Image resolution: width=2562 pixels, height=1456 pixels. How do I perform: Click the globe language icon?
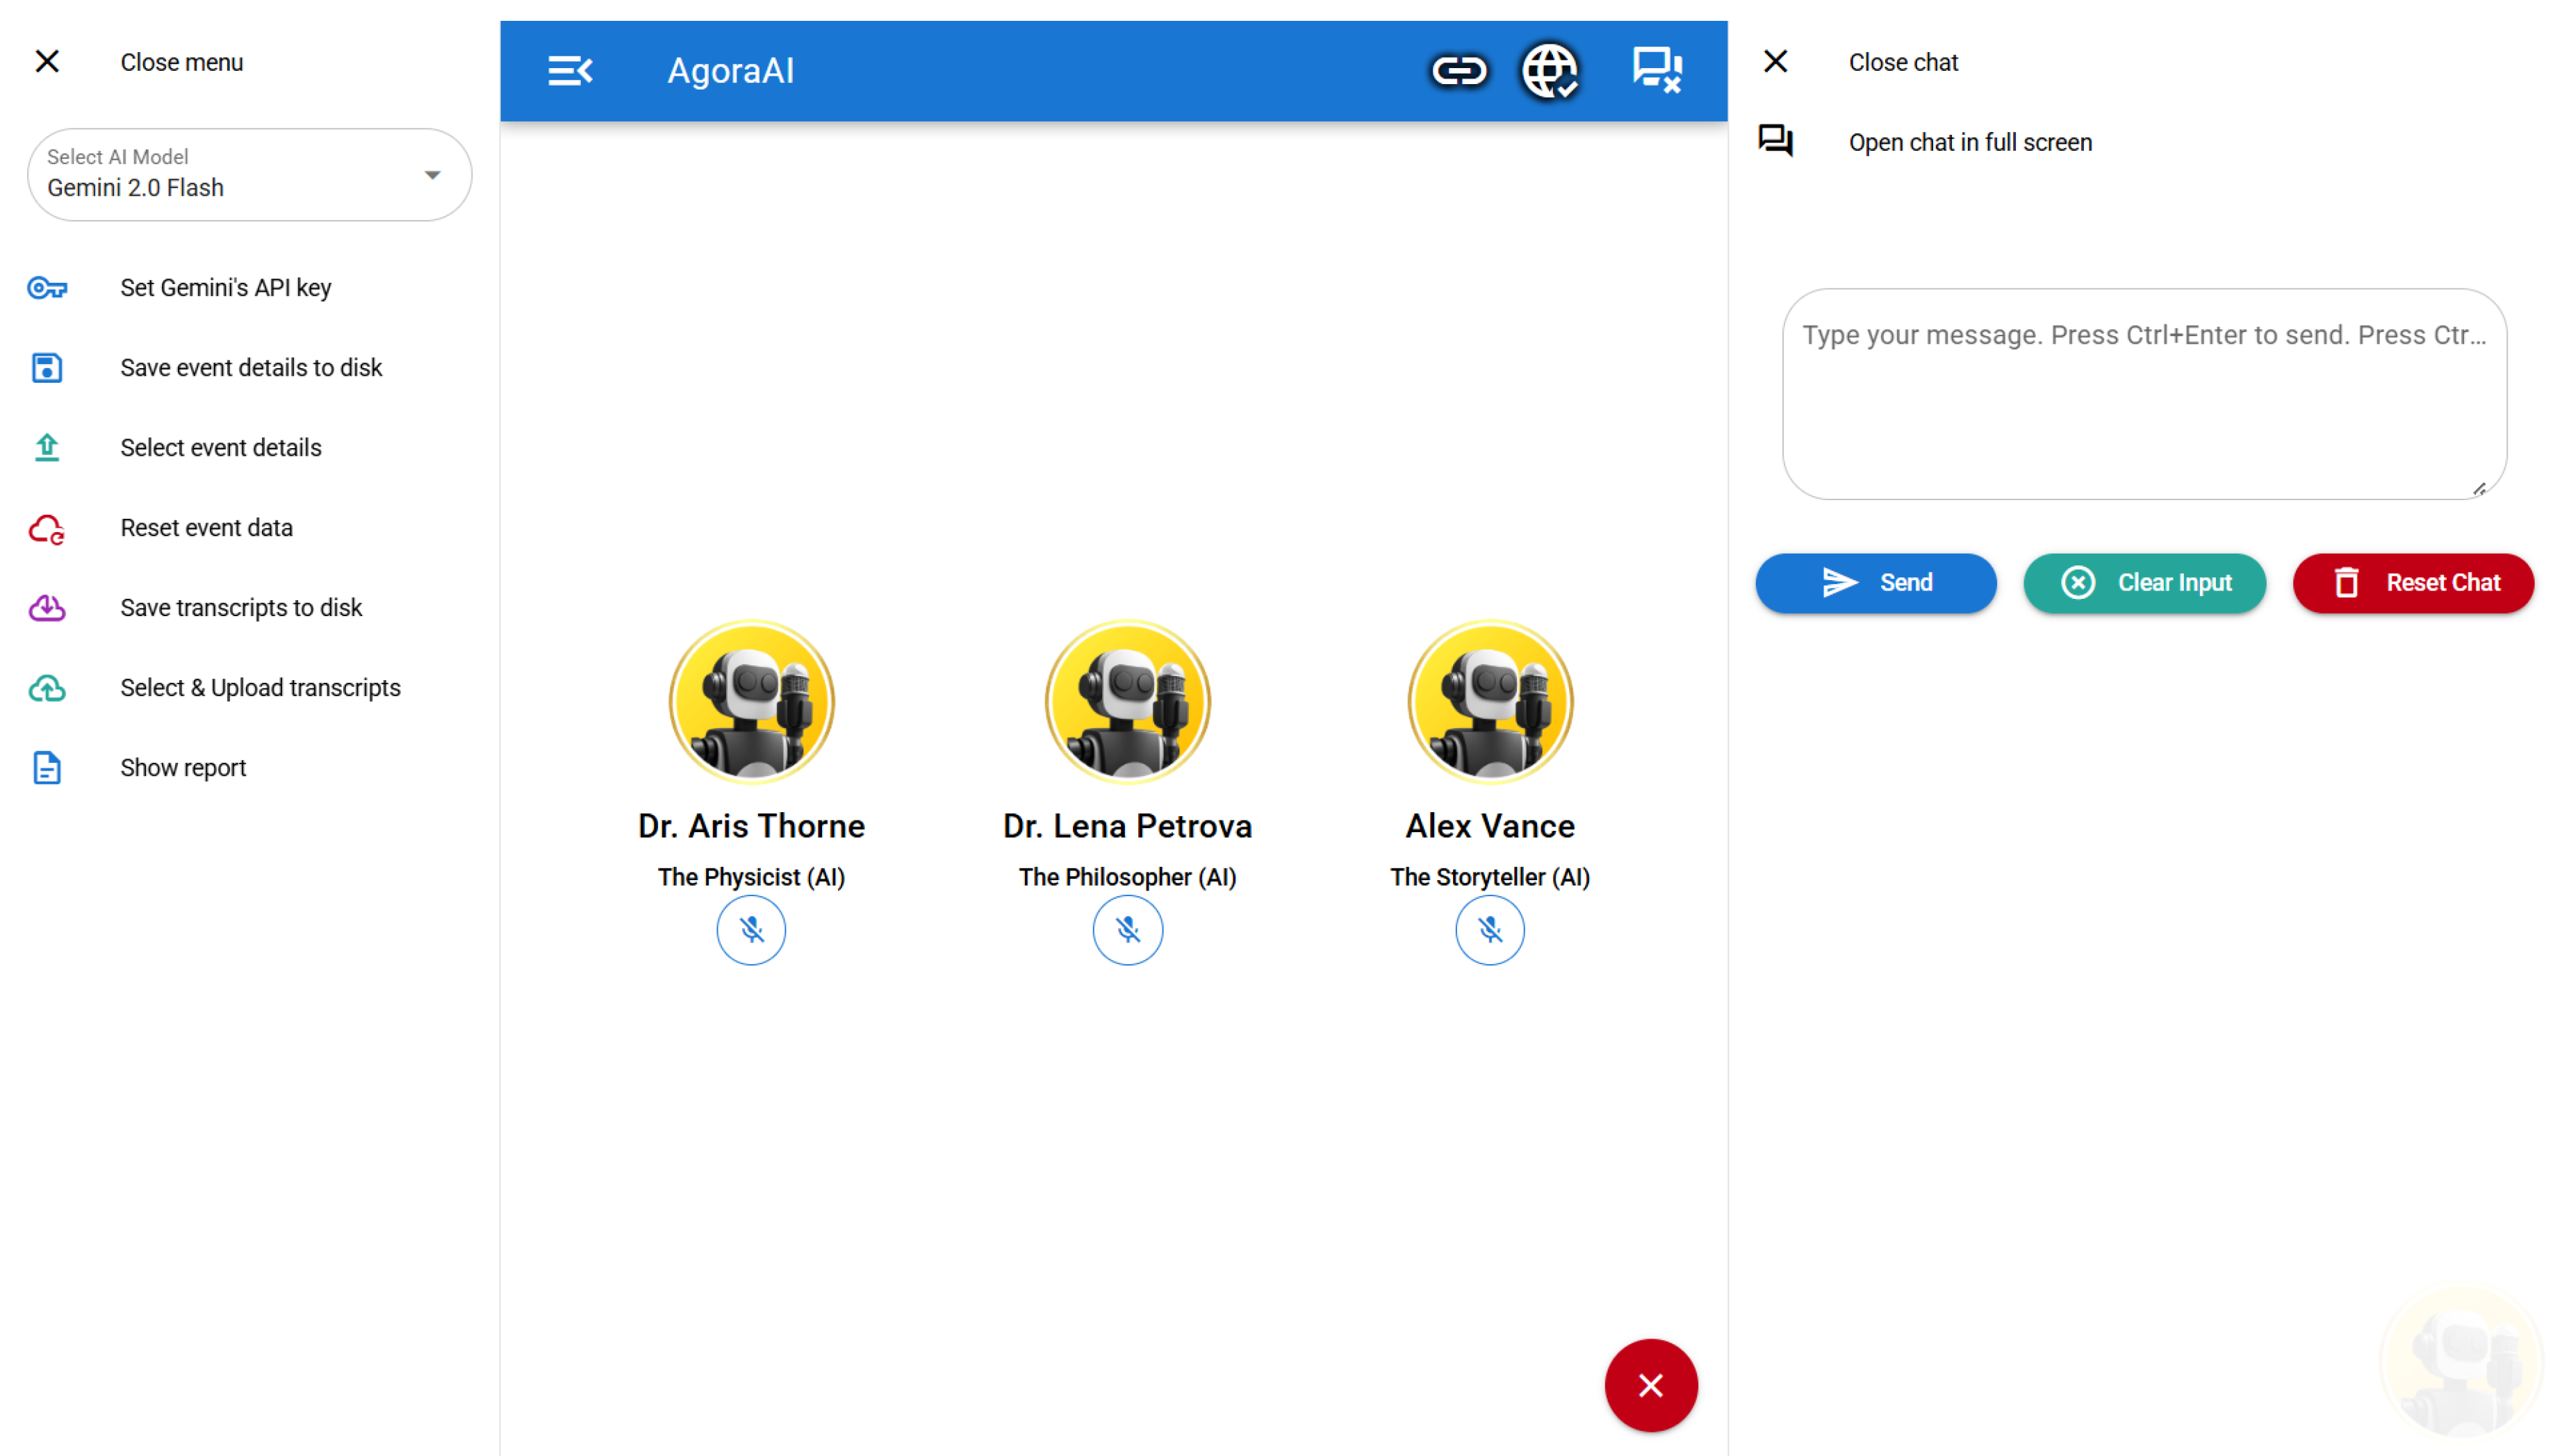tap(1549, 71)
